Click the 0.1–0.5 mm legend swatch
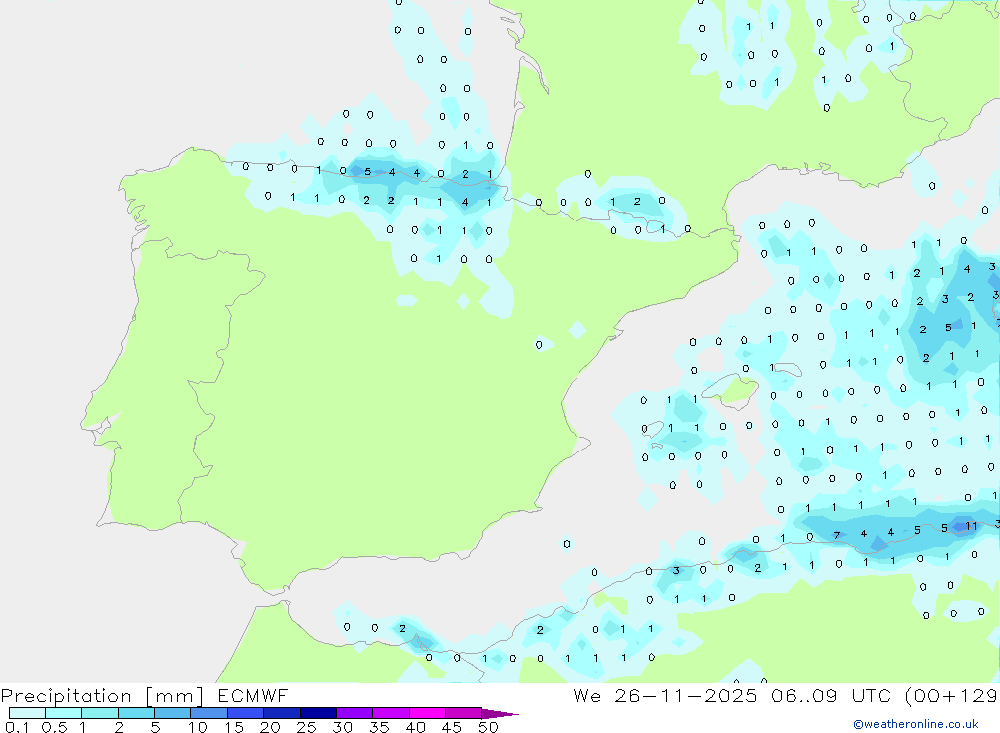1000x733 pixels. [27, 713]
